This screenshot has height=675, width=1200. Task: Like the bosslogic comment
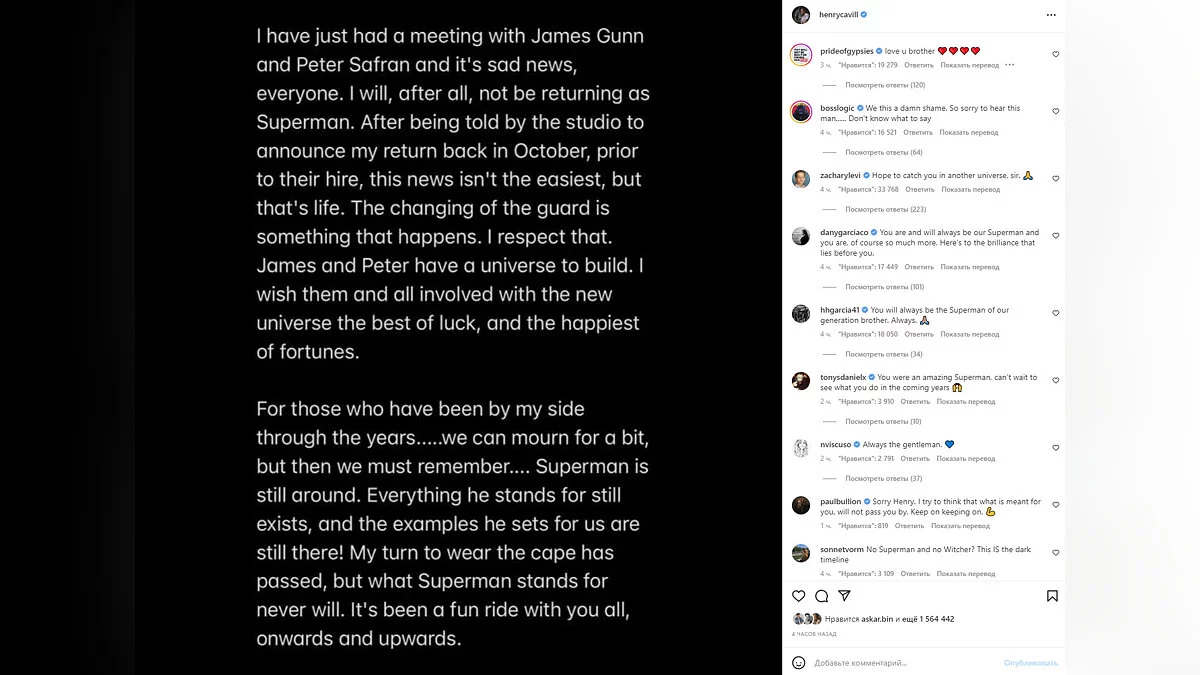click(1055, 112)
